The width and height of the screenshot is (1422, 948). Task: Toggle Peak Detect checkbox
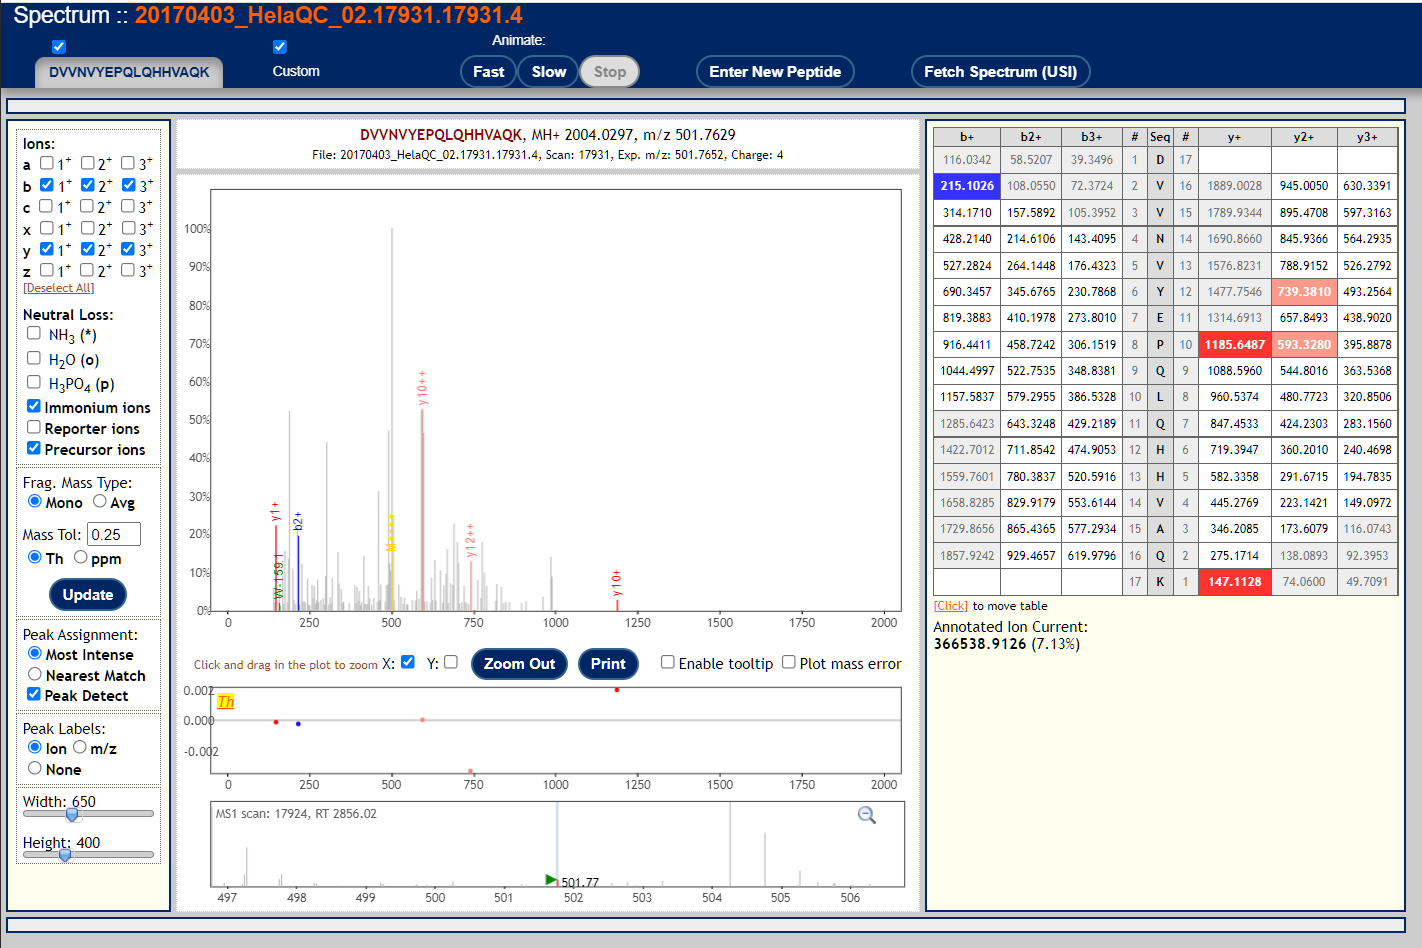[x=34, y=694]
